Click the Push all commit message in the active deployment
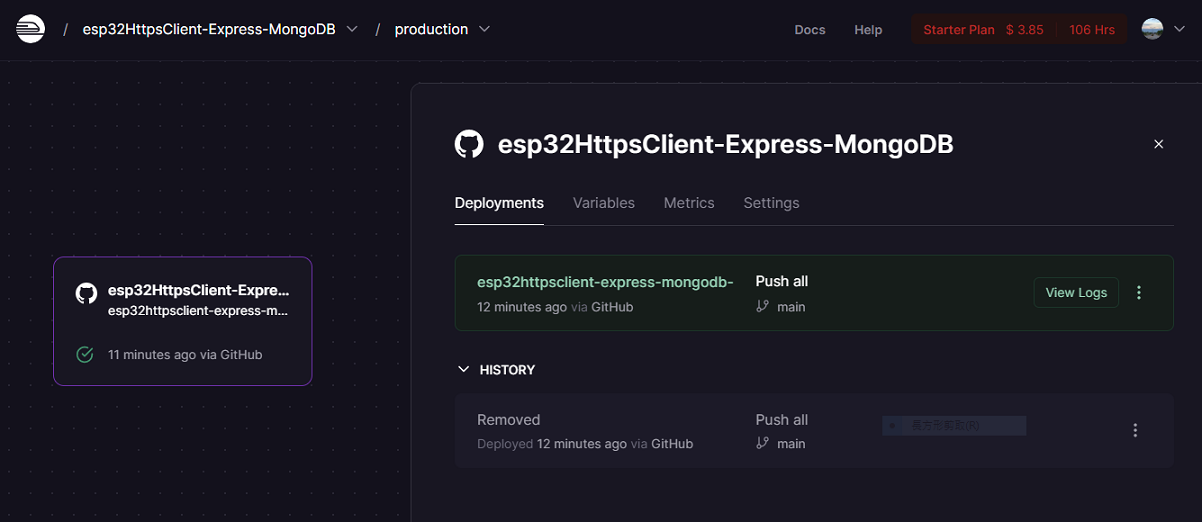1202x522 pixels. tap(782, 282)
